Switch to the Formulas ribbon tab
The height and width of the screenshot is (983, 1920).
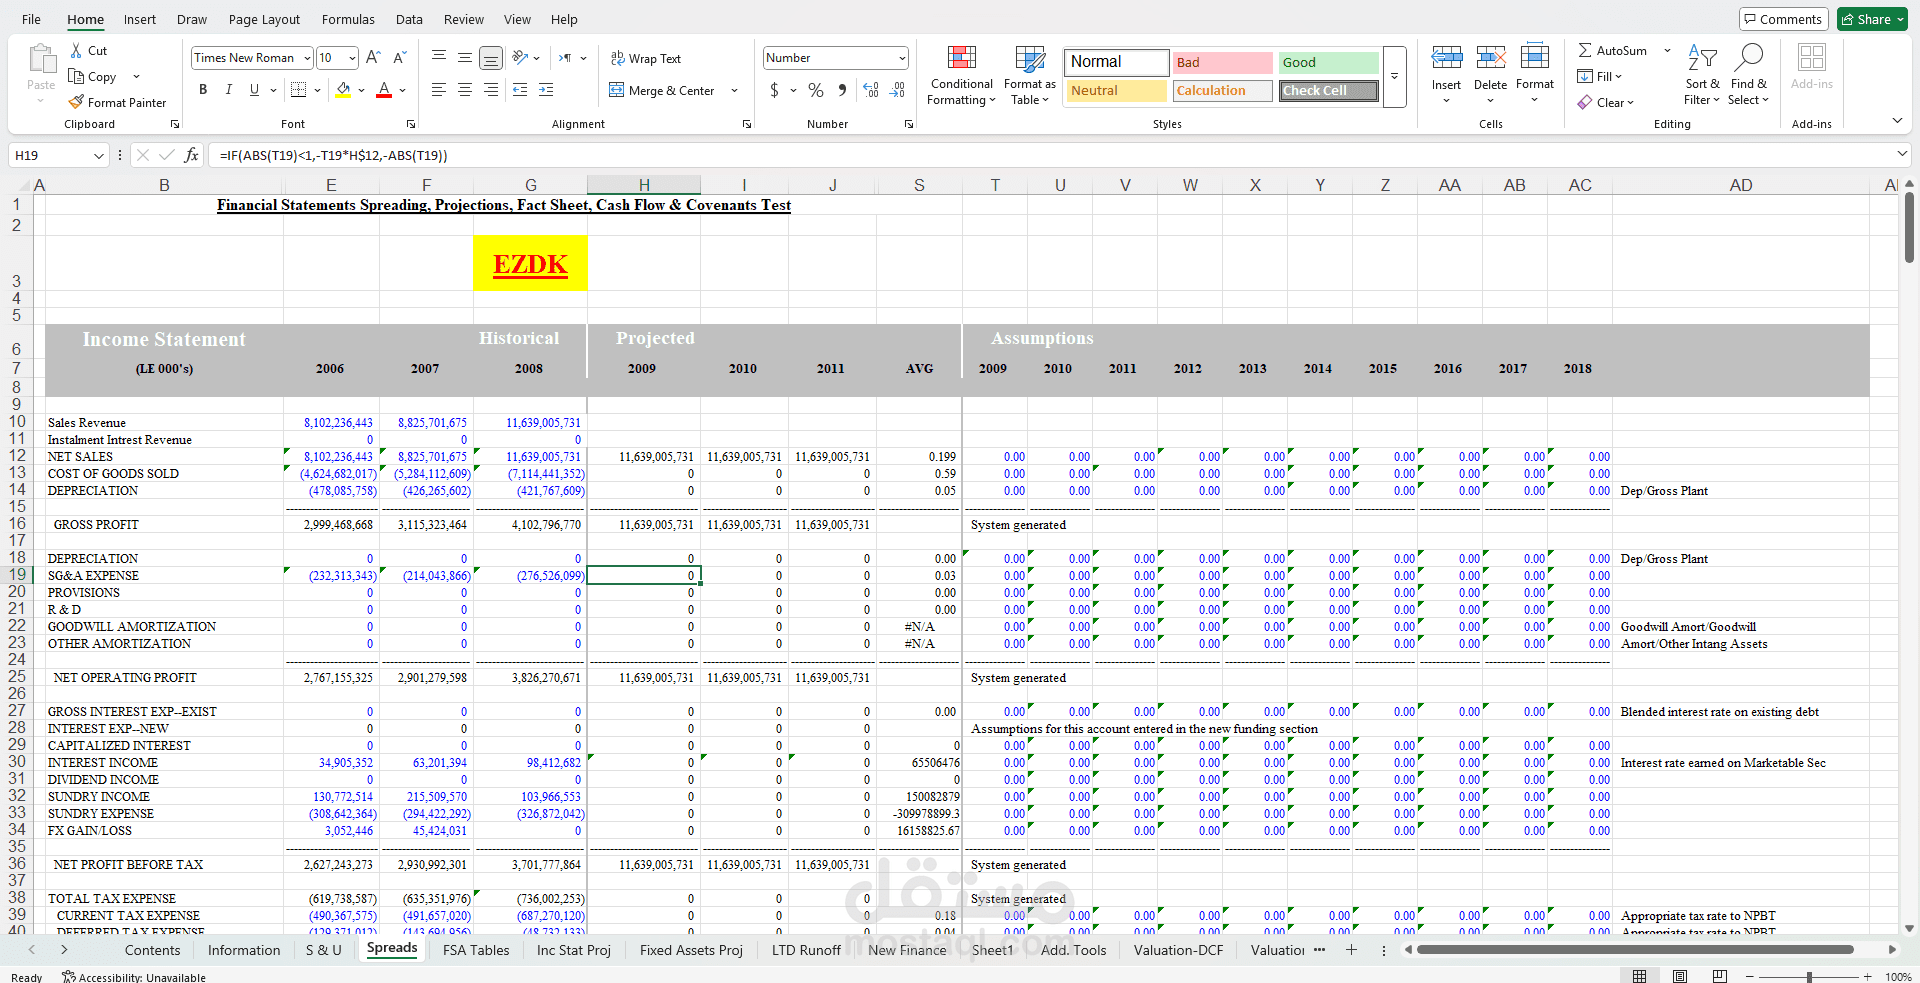click(x=348, y=19)
